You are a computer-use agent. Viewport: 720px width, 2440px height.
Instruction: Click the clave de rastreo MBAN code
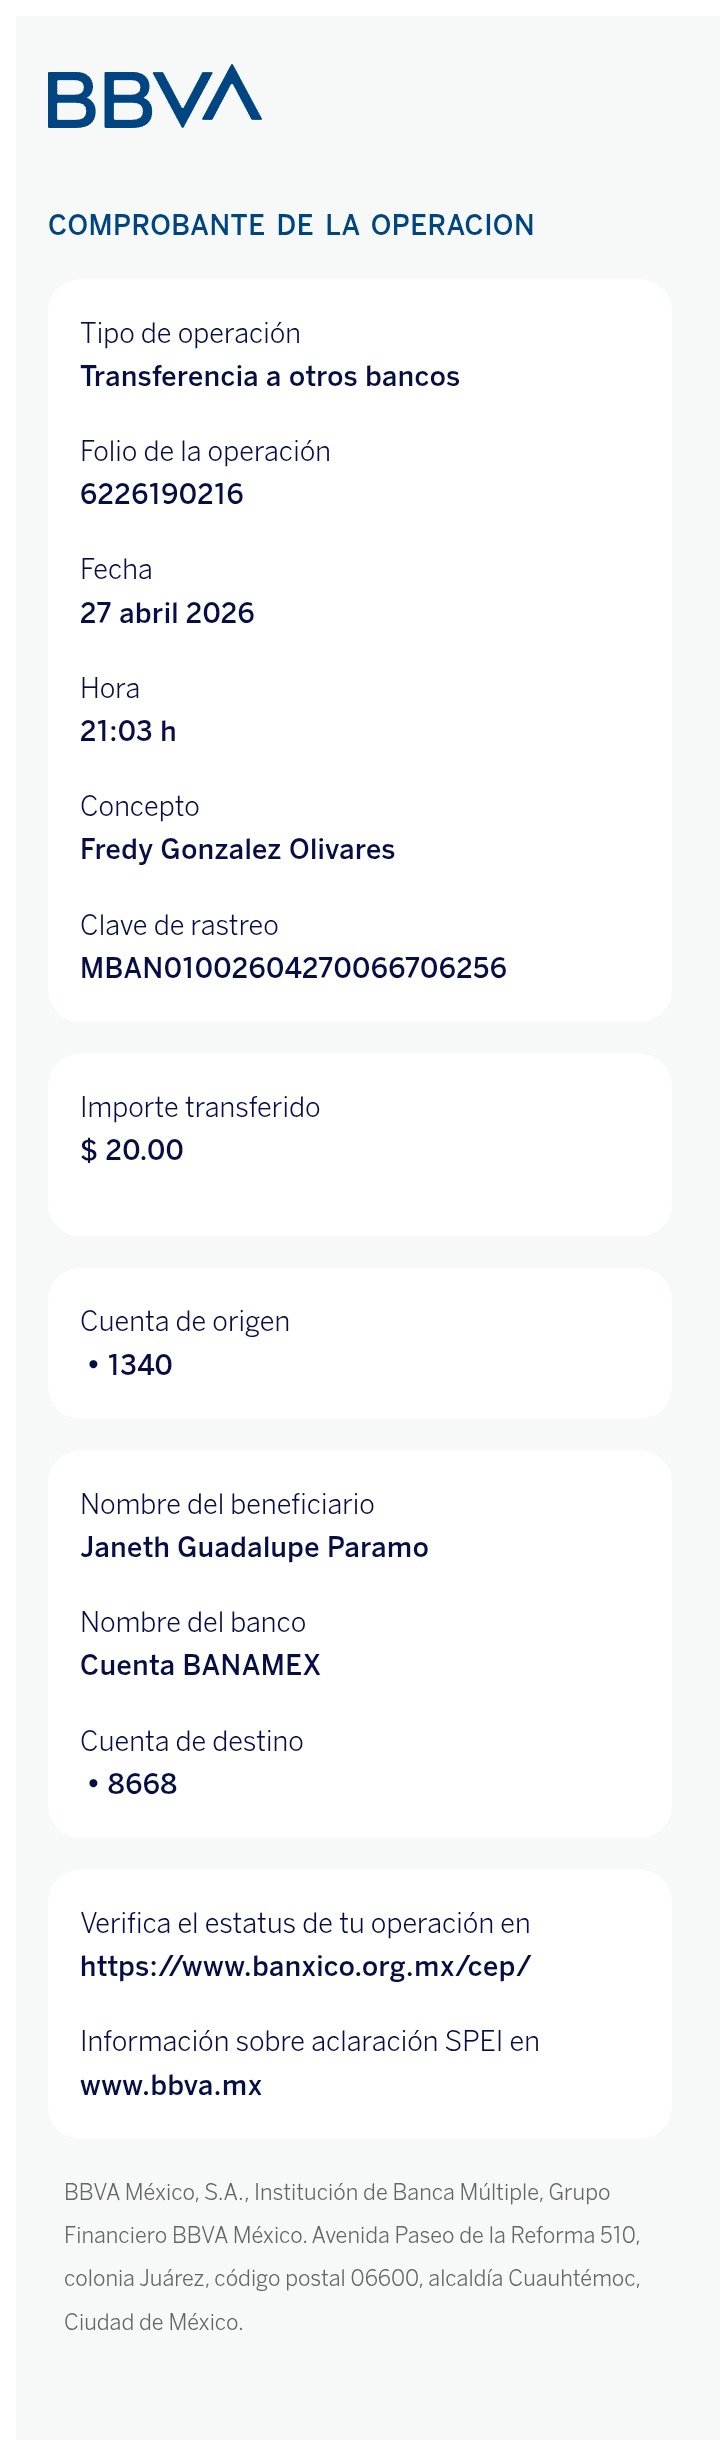293,968
